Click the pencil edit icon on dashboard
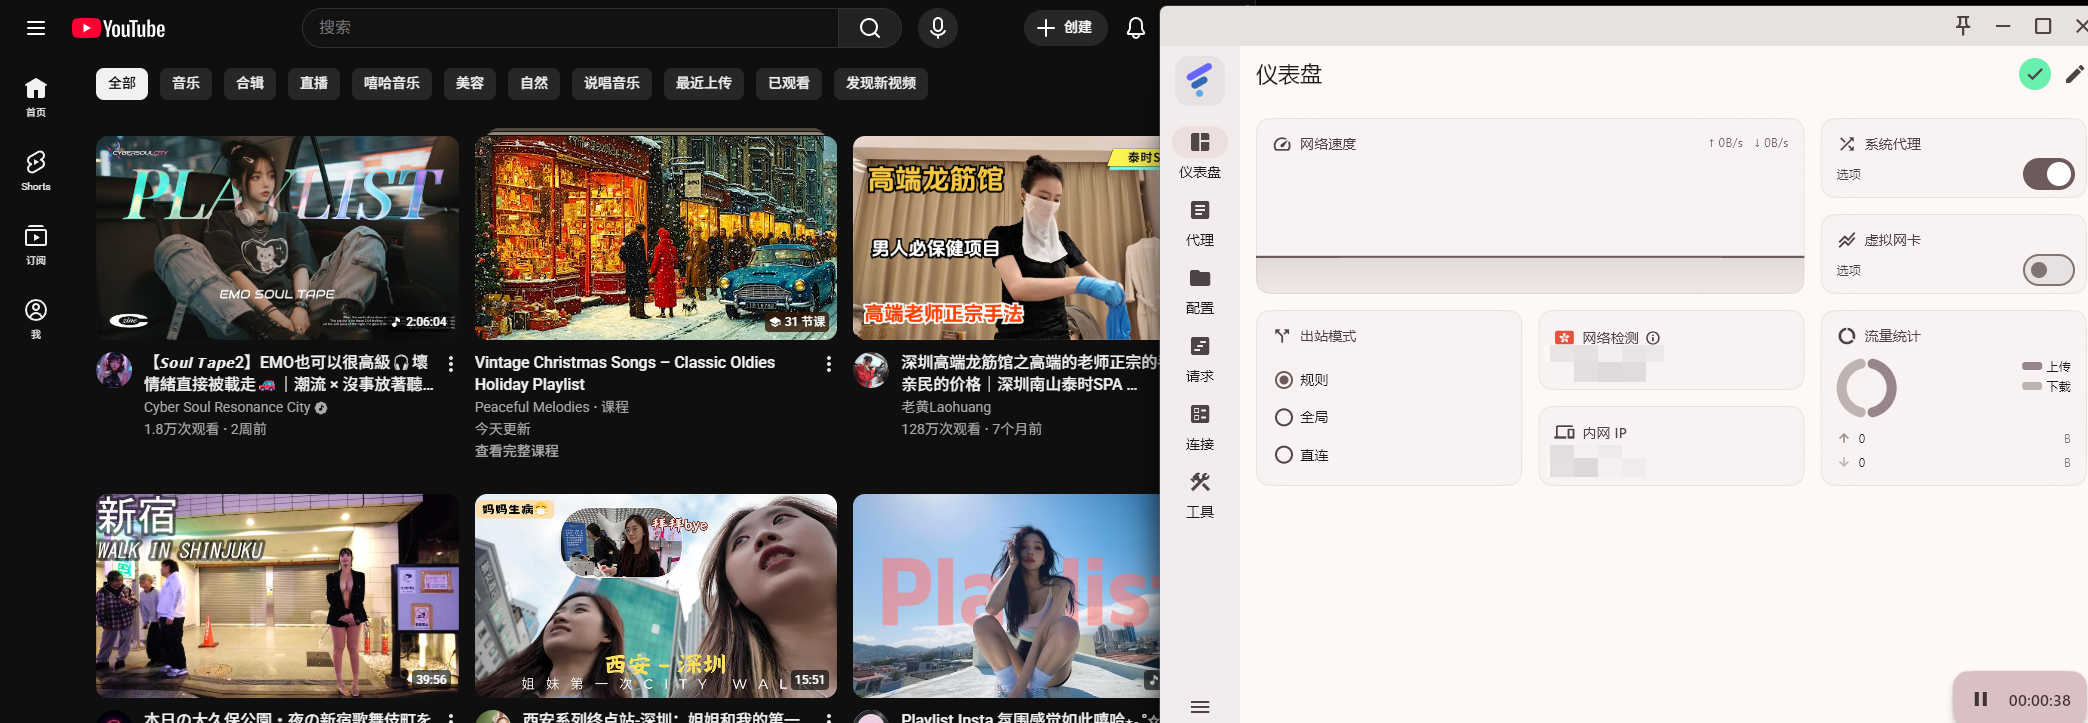This screenshot has height=723, width=2088. click(x=2074, y=74)
